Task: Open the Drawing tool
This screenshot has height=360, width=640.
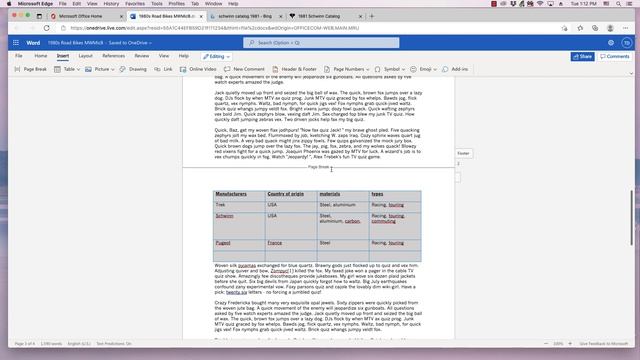Action: click(133, 69)
